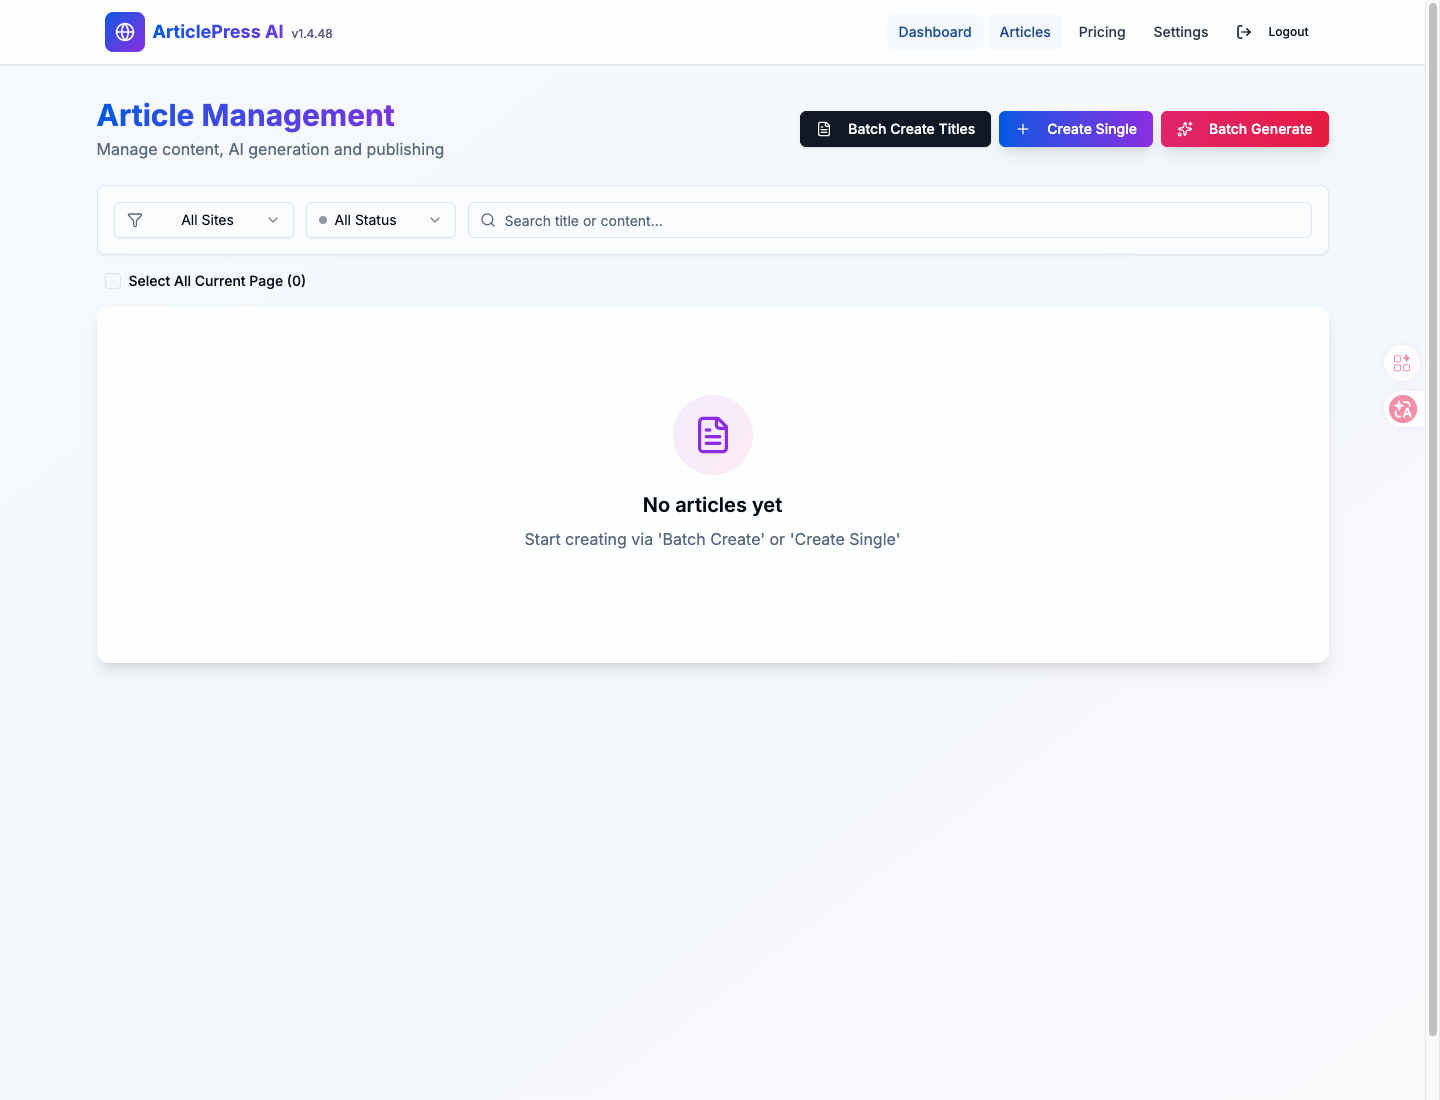Open the Pricing menu item
Image resolution: width=1440 pixels, height=1100 pixels.
(1101, 32)
